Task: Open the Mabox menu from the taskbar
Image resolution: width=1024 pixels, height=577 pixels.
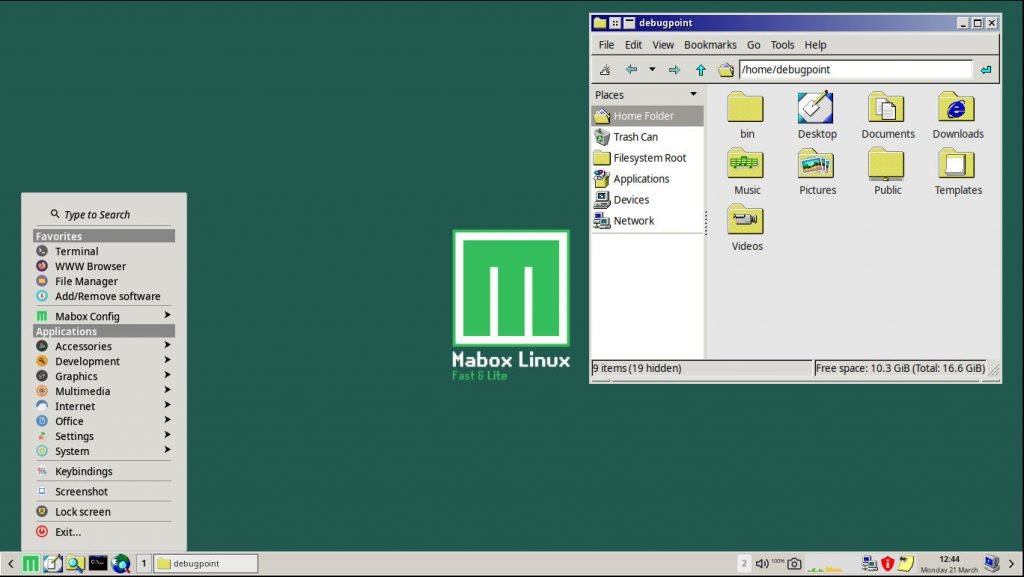Action: [29, 563]
